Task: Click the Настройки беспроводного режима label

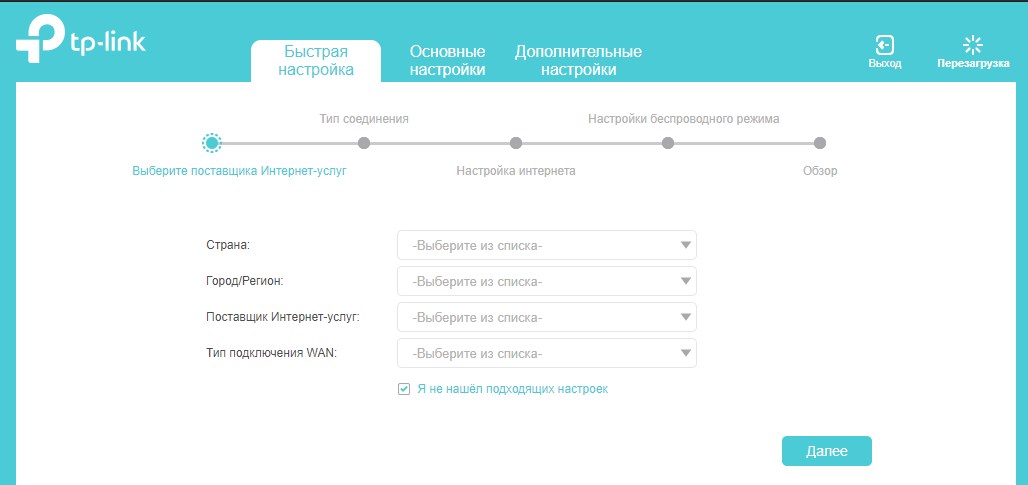Action: coord(684,119)
